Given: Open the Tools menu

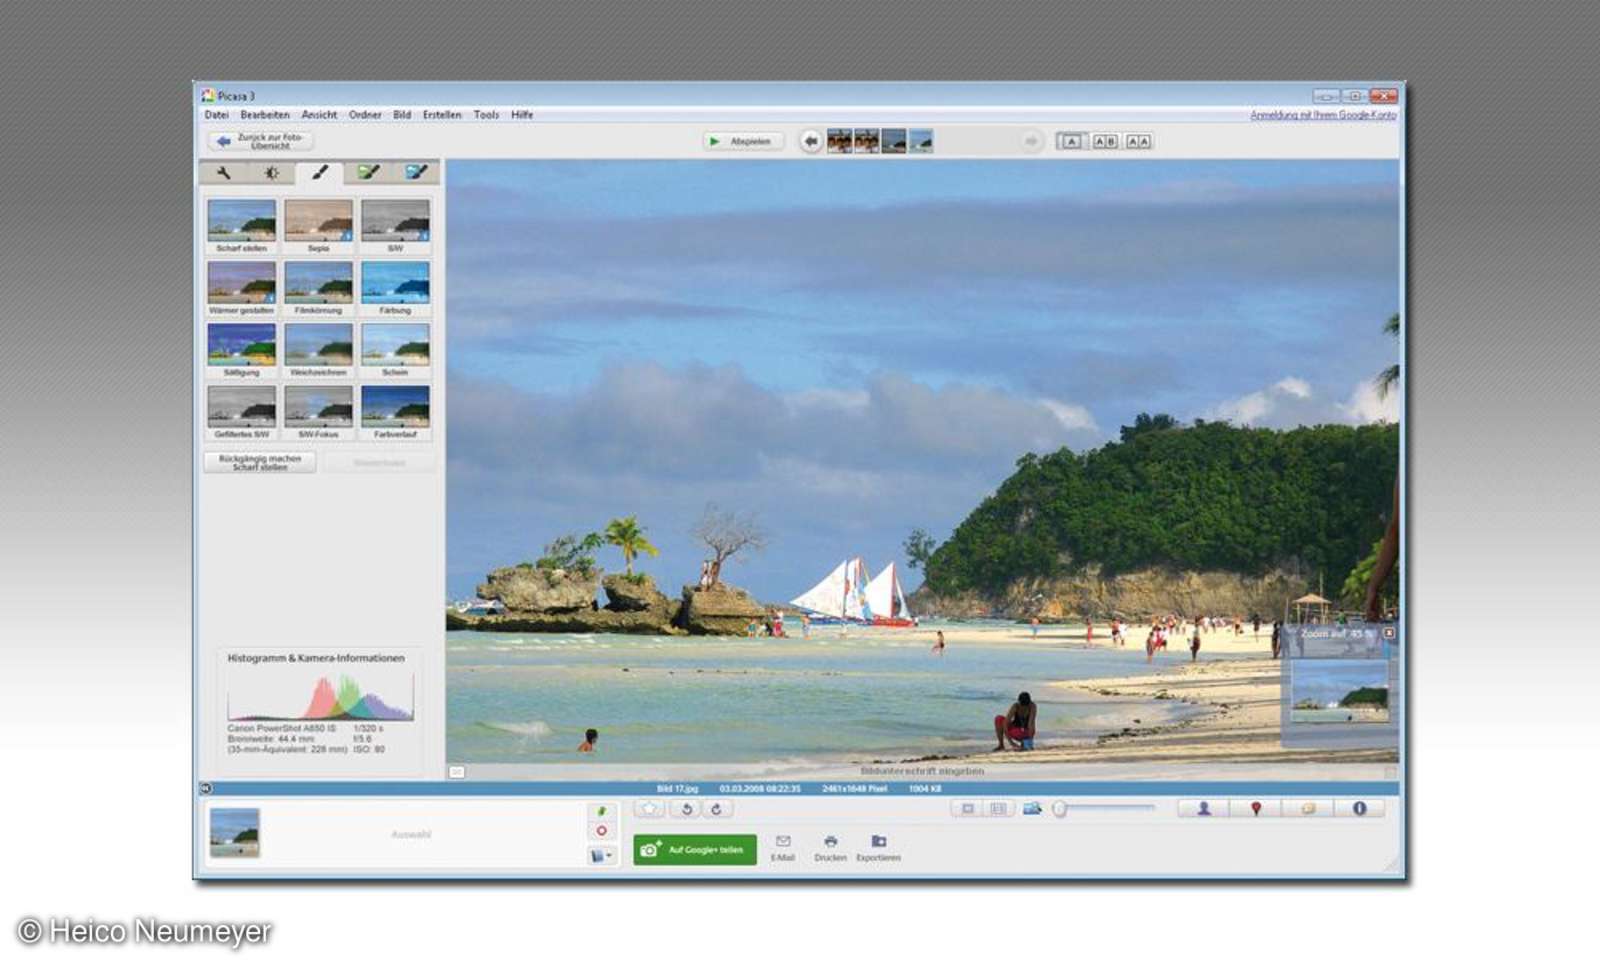Looking at the screenshot, I should tap(487, 114).
